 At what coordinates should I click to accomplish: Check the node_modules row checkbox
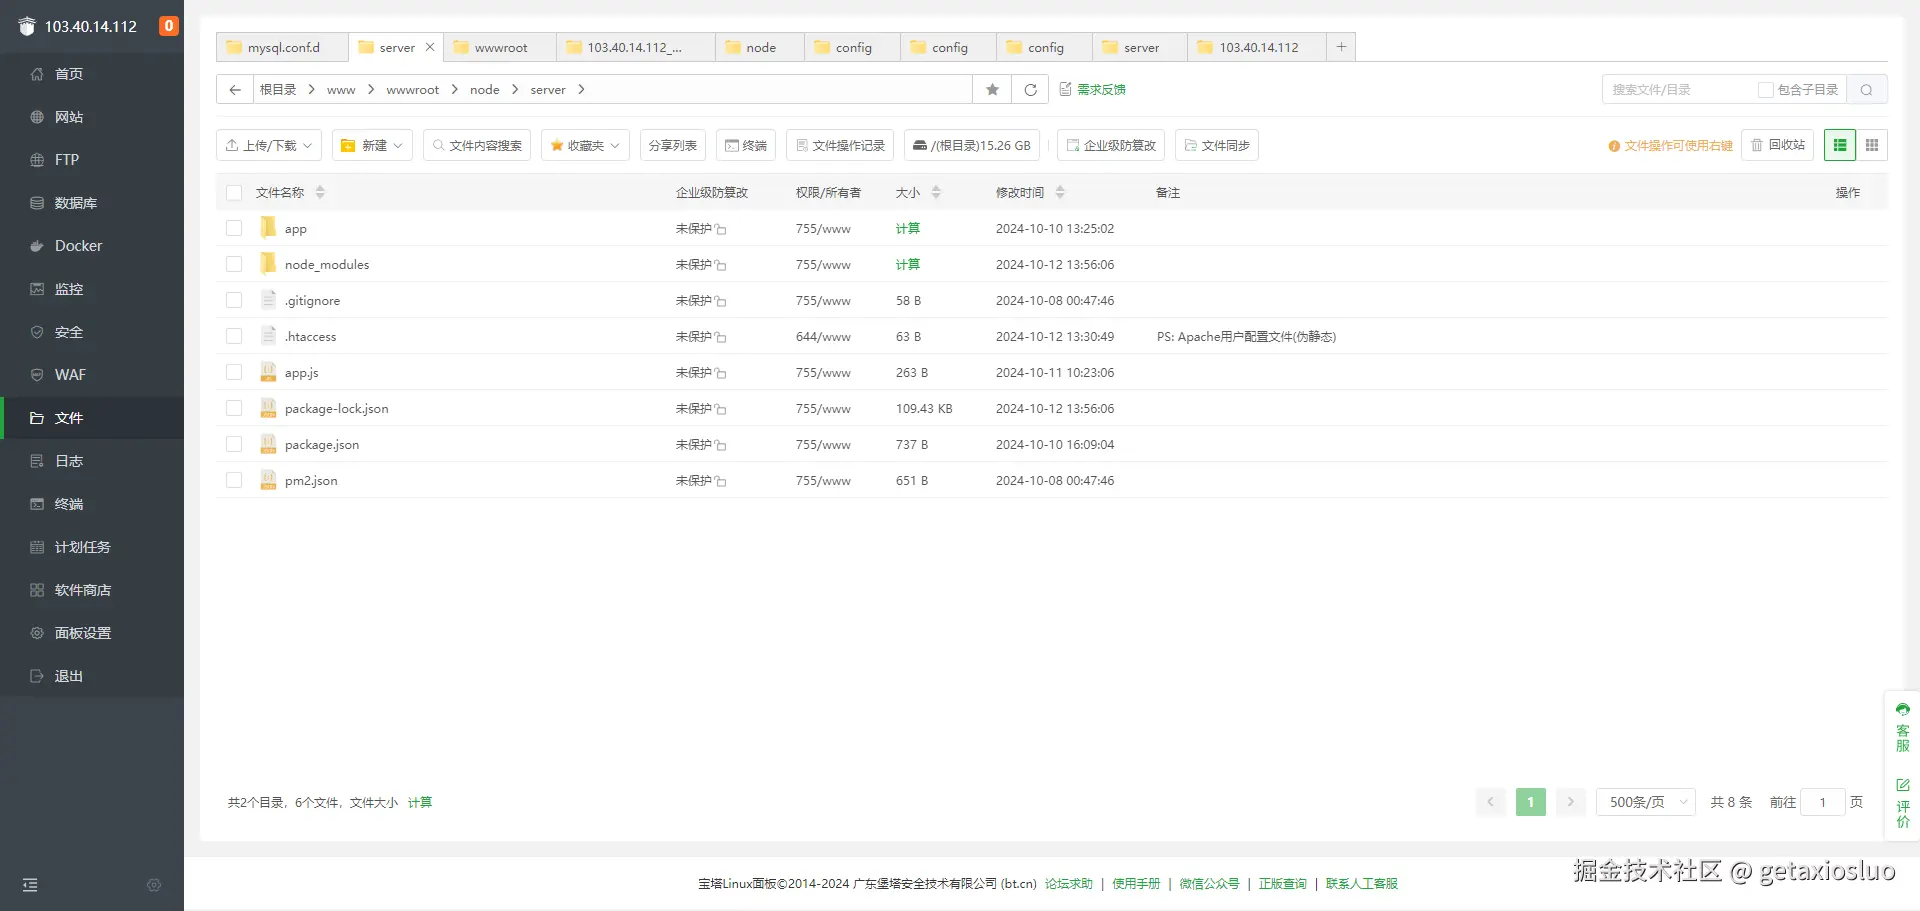(234, 264)
